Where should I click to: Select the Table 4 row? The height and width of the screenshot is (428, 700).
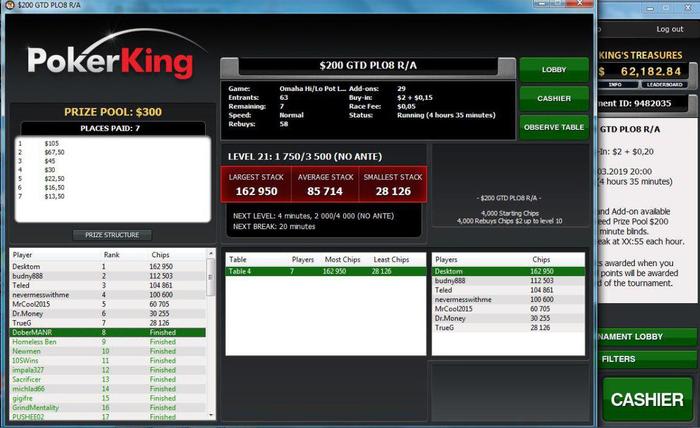tap(325, 271)
